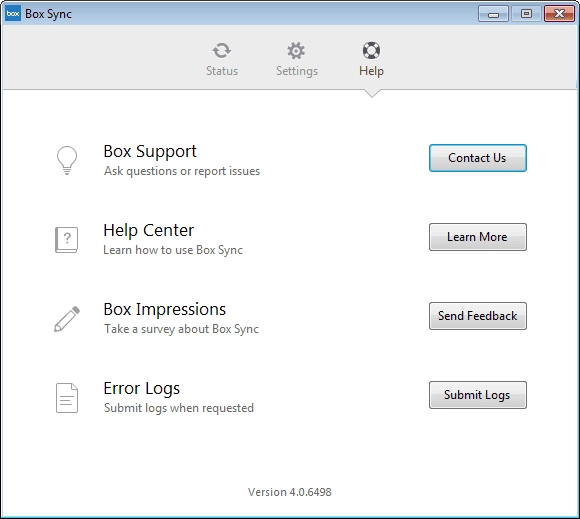
Task: Click the Box Support lightbulb icon
Action: 67,160
